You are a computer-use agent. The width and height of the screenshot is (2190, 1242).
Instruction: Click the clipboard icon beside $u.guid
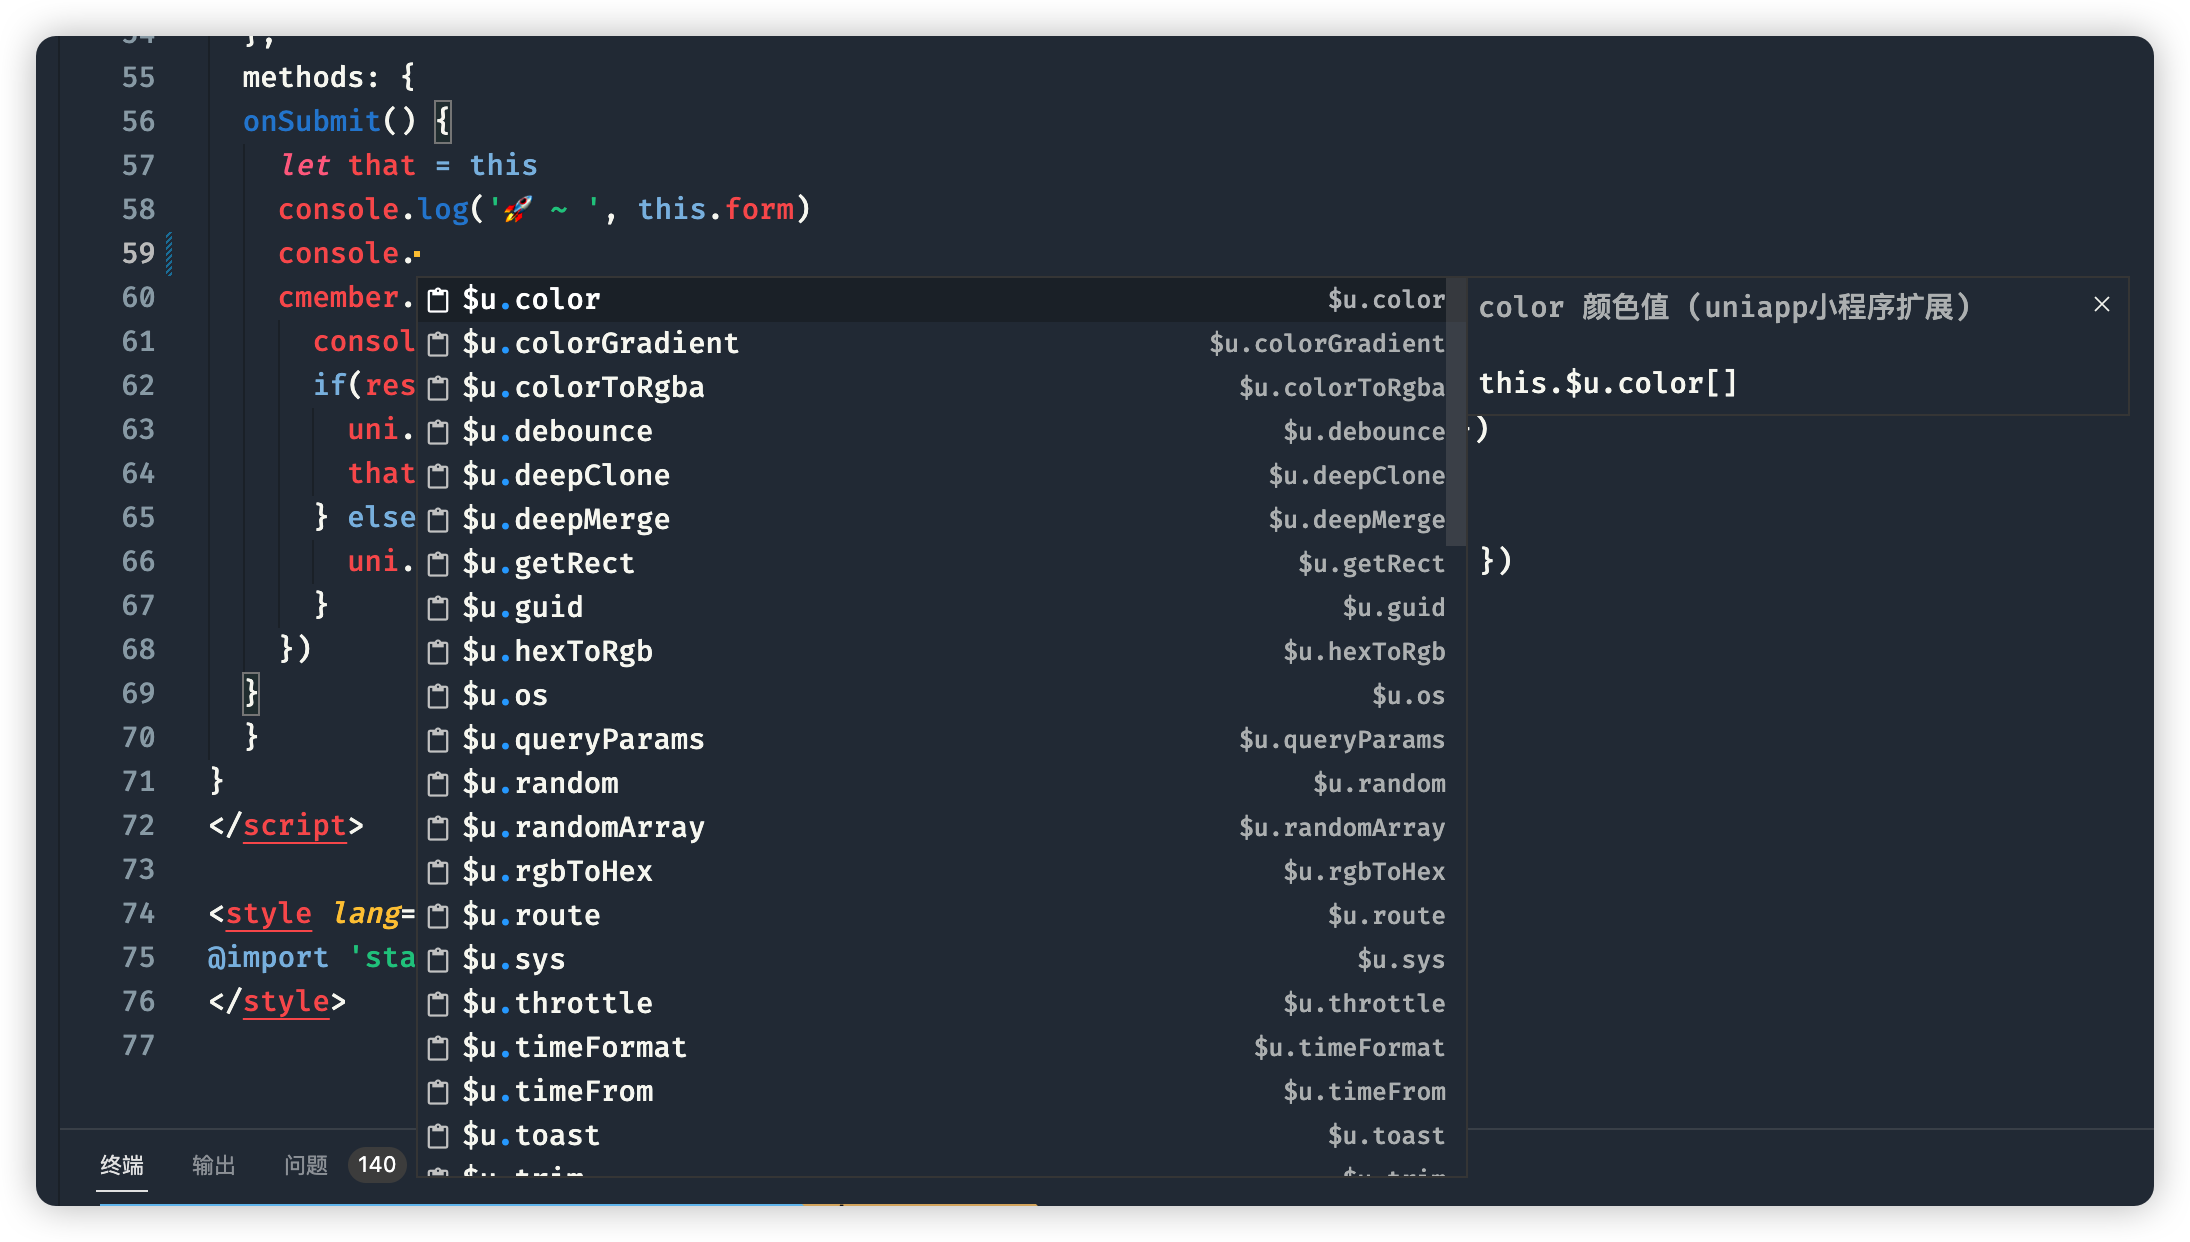437,607
